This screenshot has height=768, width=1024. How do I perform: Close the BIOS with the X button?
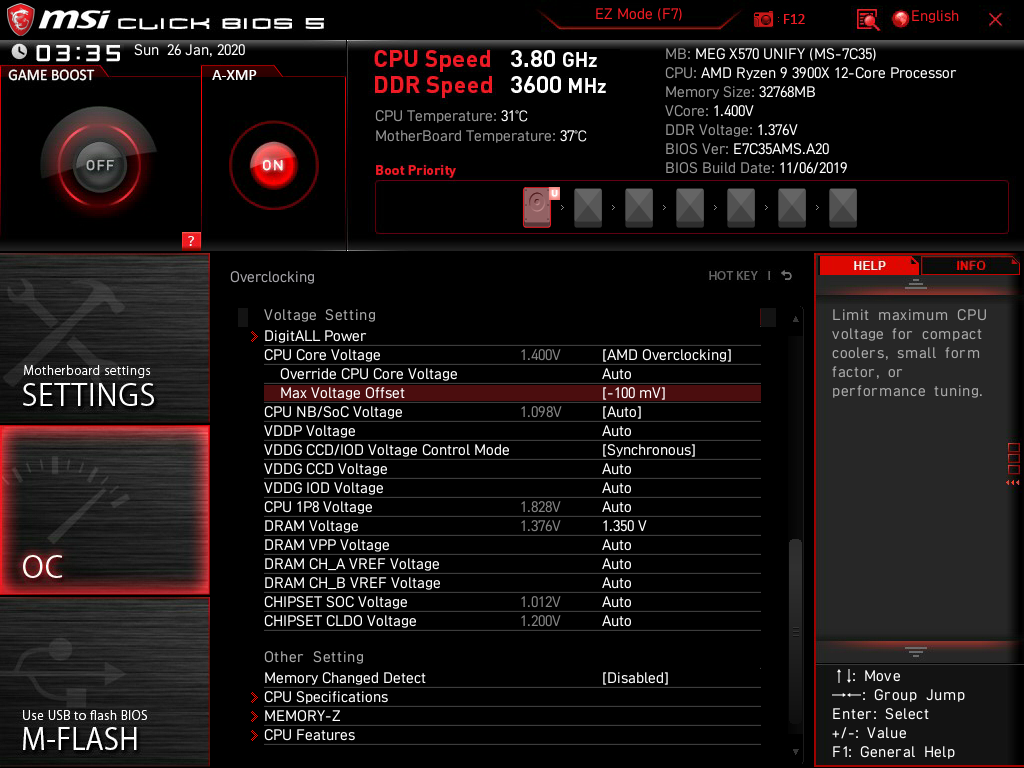coord(995,20)
